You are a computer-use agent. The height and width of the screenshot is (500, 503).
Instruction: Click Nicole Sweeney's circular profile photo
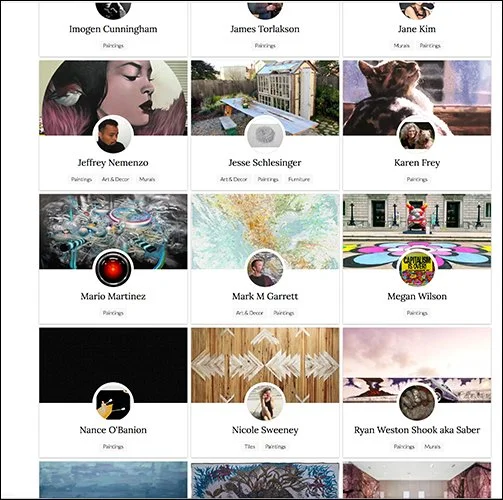(x=265, y=403)
